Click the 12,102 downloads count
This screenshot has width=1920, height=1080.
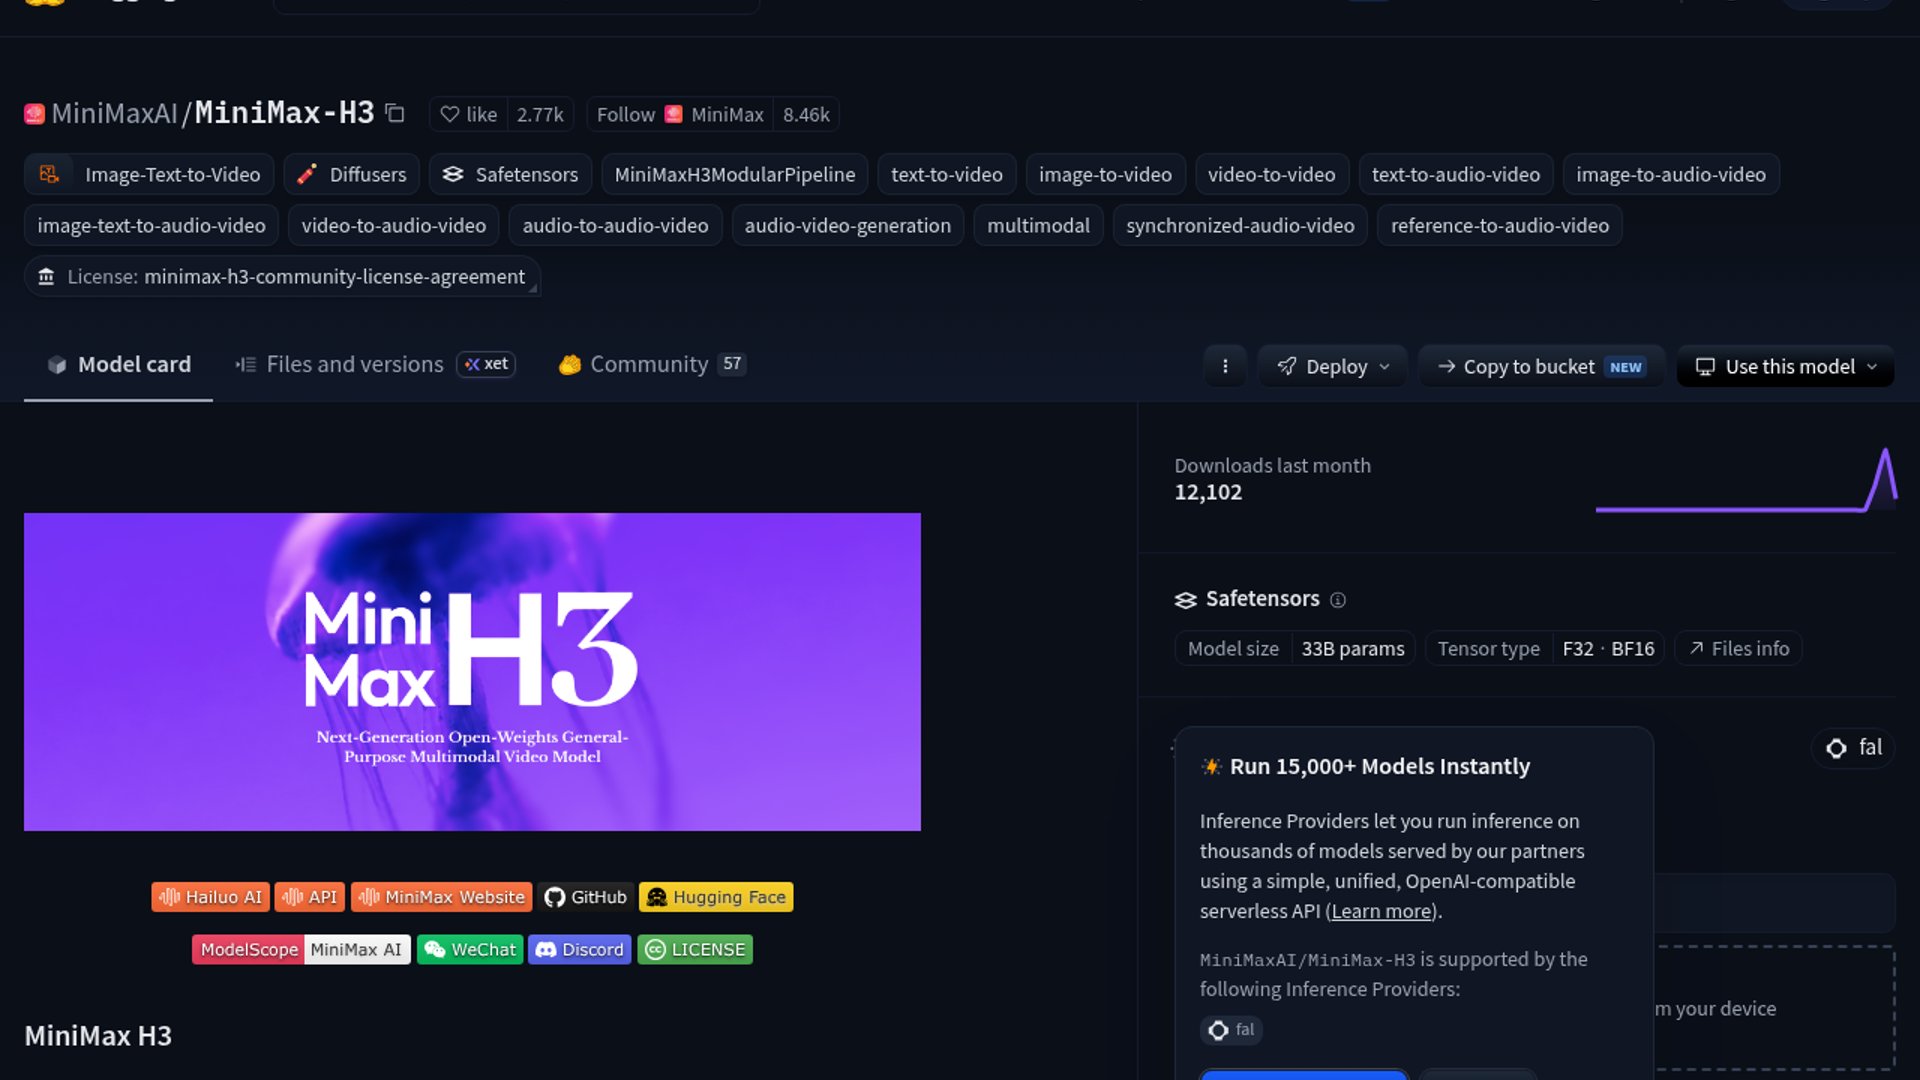pyautogui.click(x=1208, y=492)
